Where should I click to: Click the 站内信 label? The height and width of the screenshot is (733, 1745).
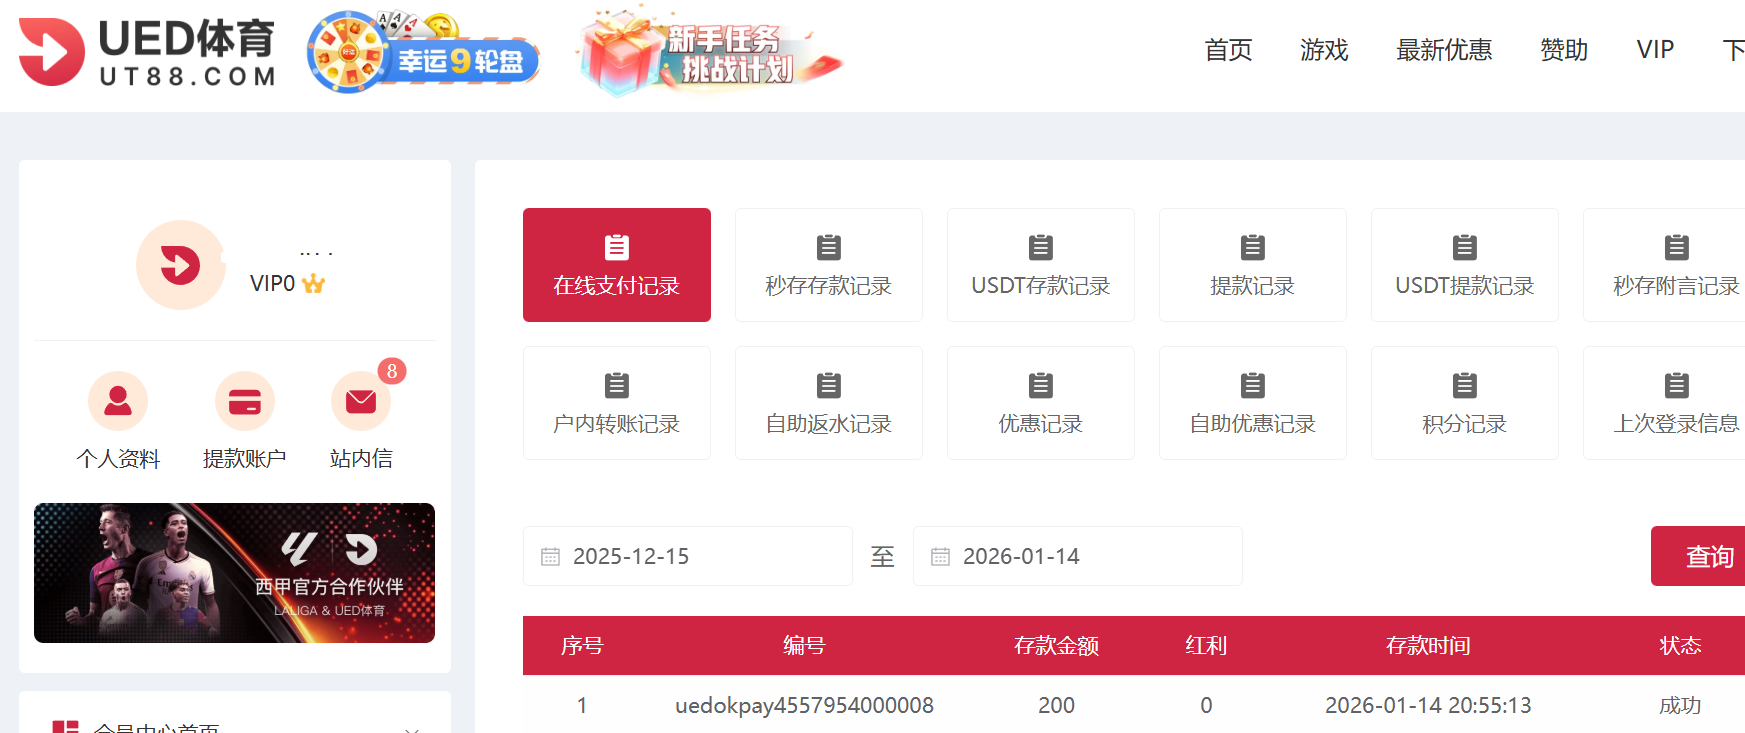point(361,458)
